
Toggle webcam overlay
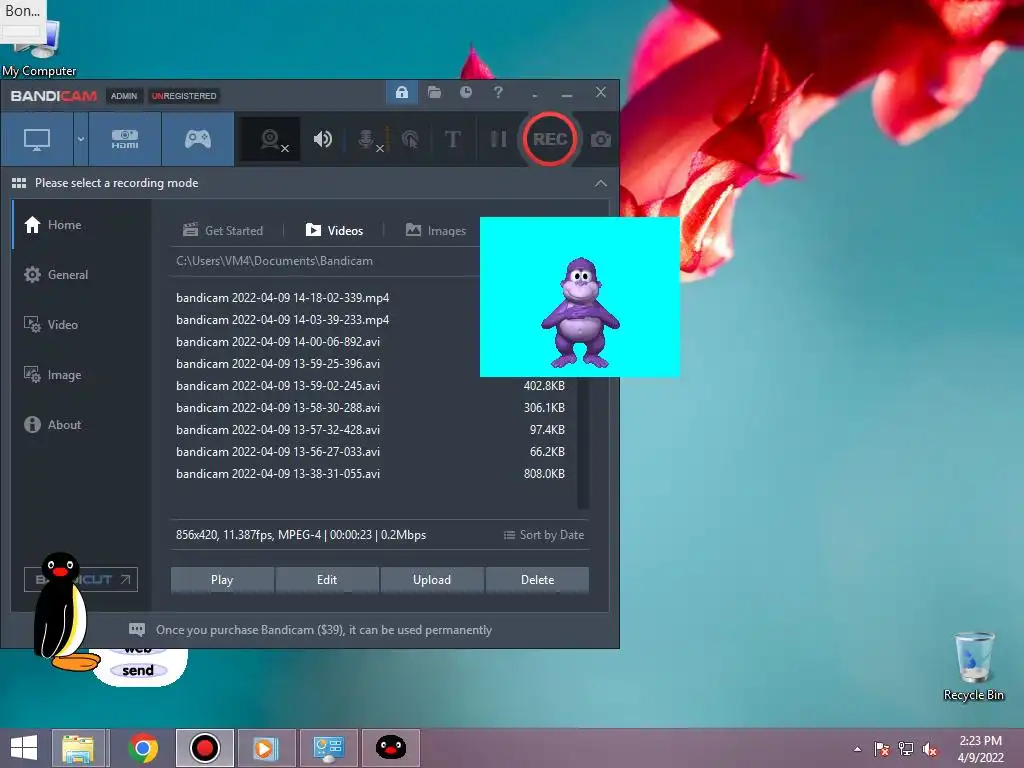(x=271, y=139)
